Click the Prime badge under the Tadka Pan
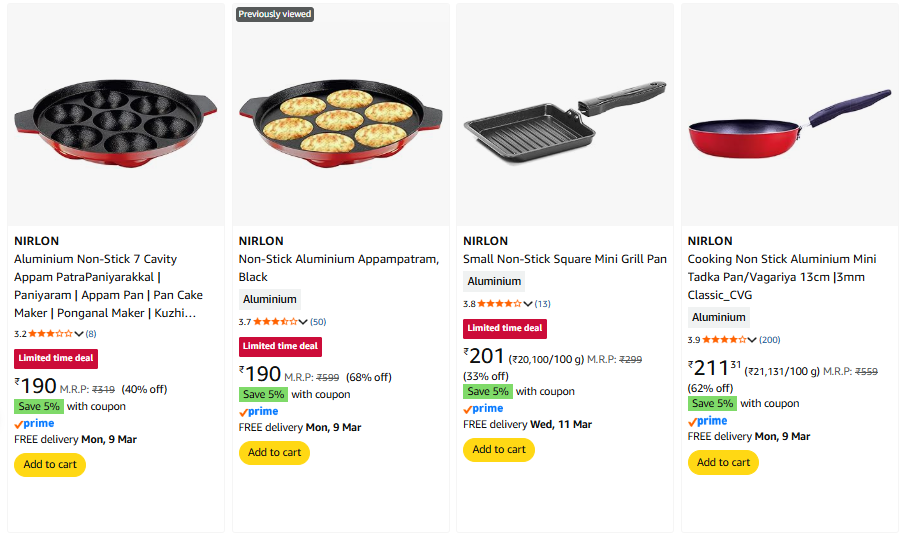The height and width of the screenshot is (539, 902). [708, 421]
